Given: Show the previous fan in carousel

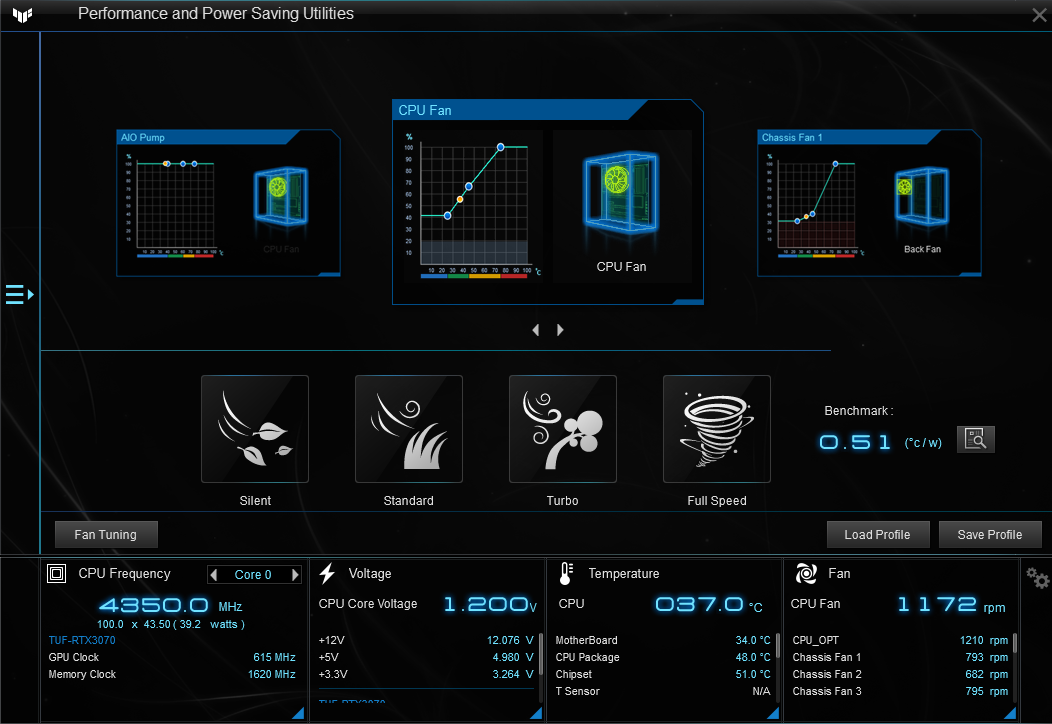Looking at the screenshot, I should pos(535,329).
